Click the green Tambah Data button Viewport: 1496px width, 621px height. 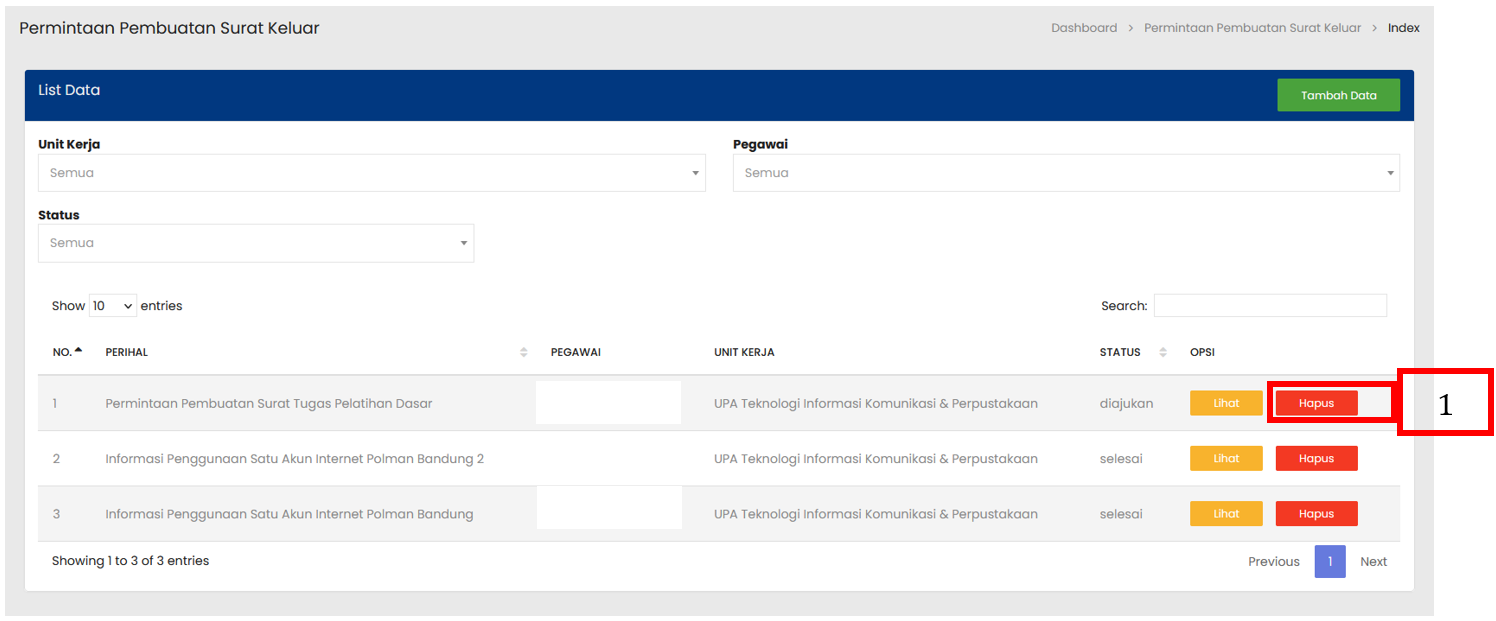(1338, 95)
